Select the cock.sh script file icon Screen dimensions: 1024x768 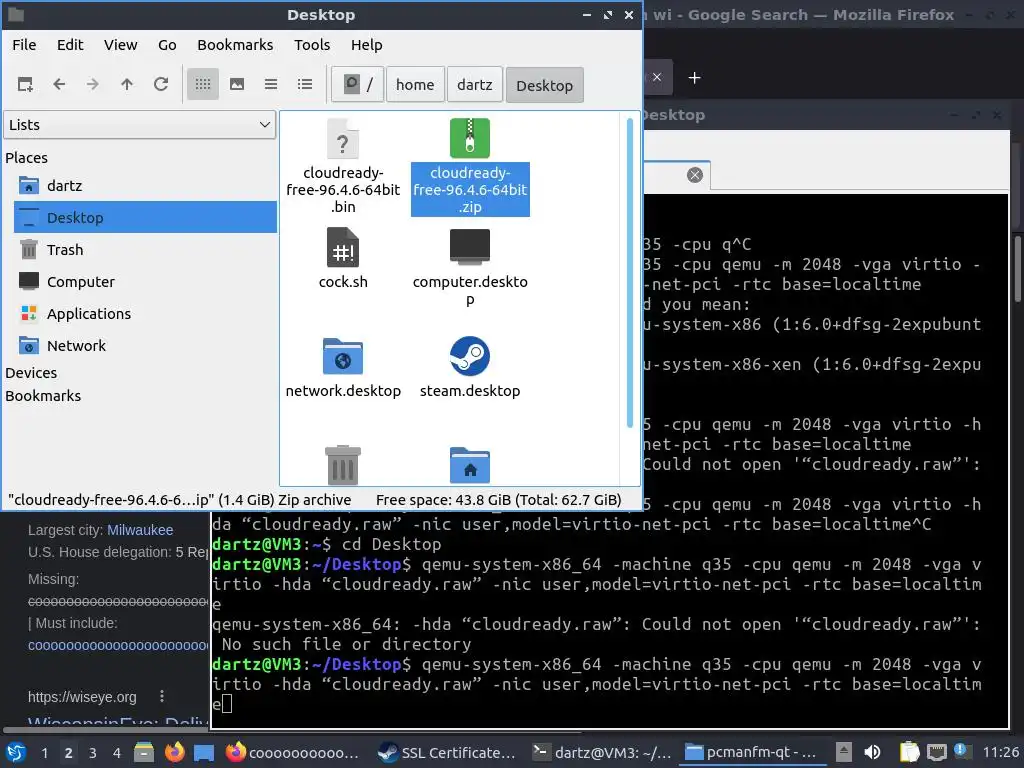(x=343, y=248)
